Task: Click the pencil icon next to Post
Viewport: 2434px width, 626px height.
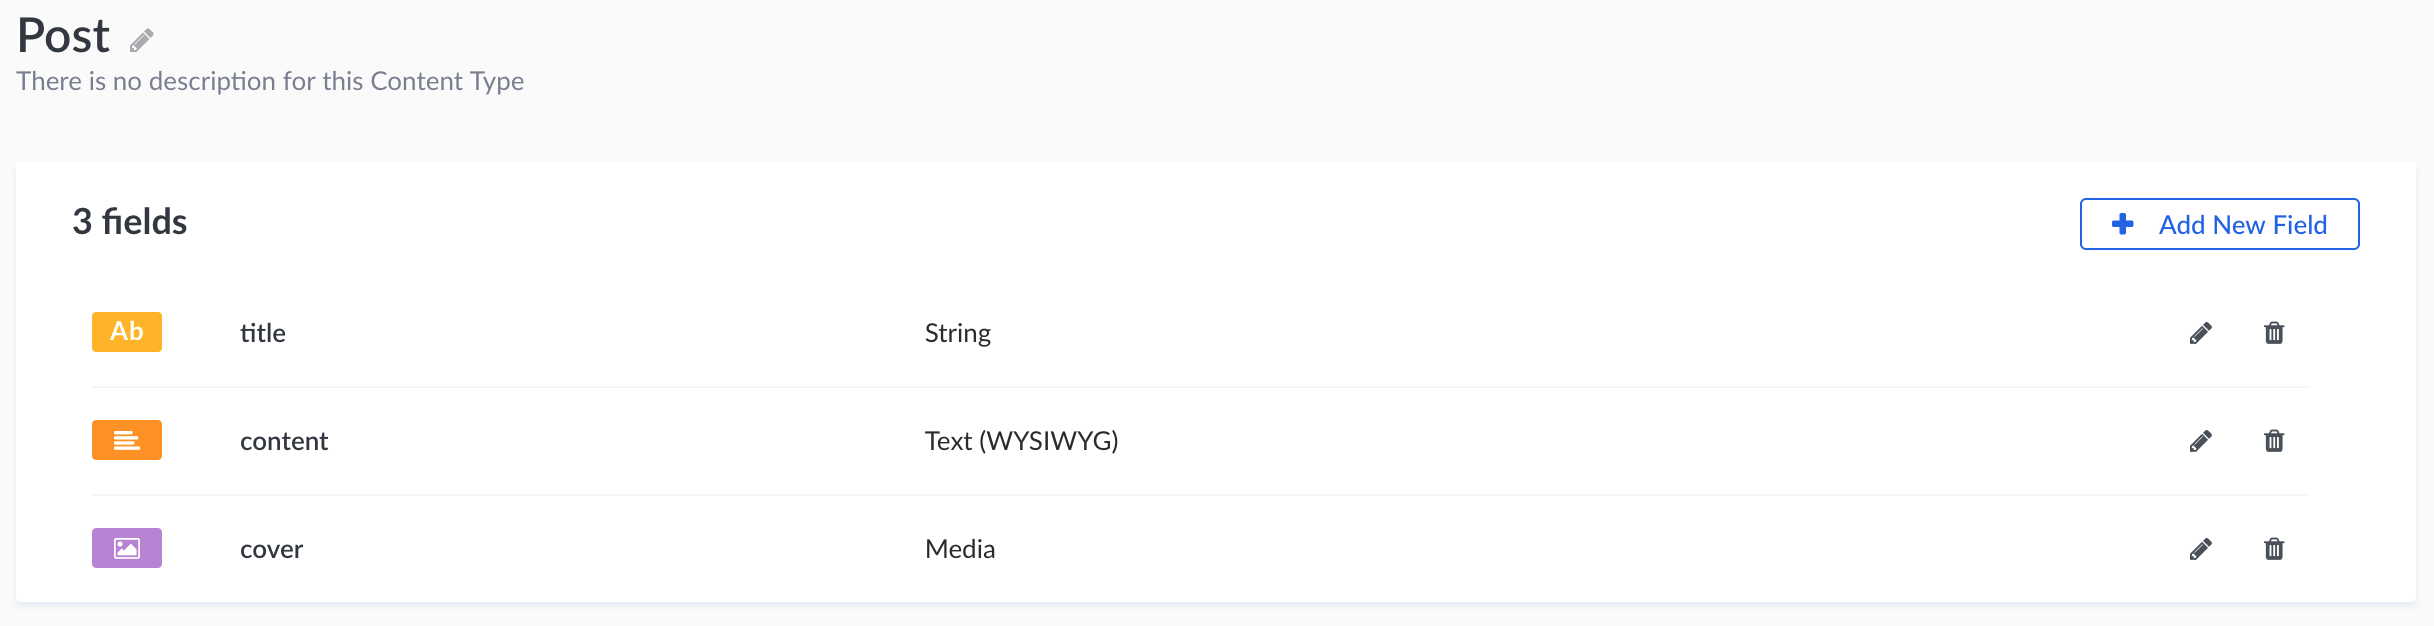Action: click(x=142, y=41)
